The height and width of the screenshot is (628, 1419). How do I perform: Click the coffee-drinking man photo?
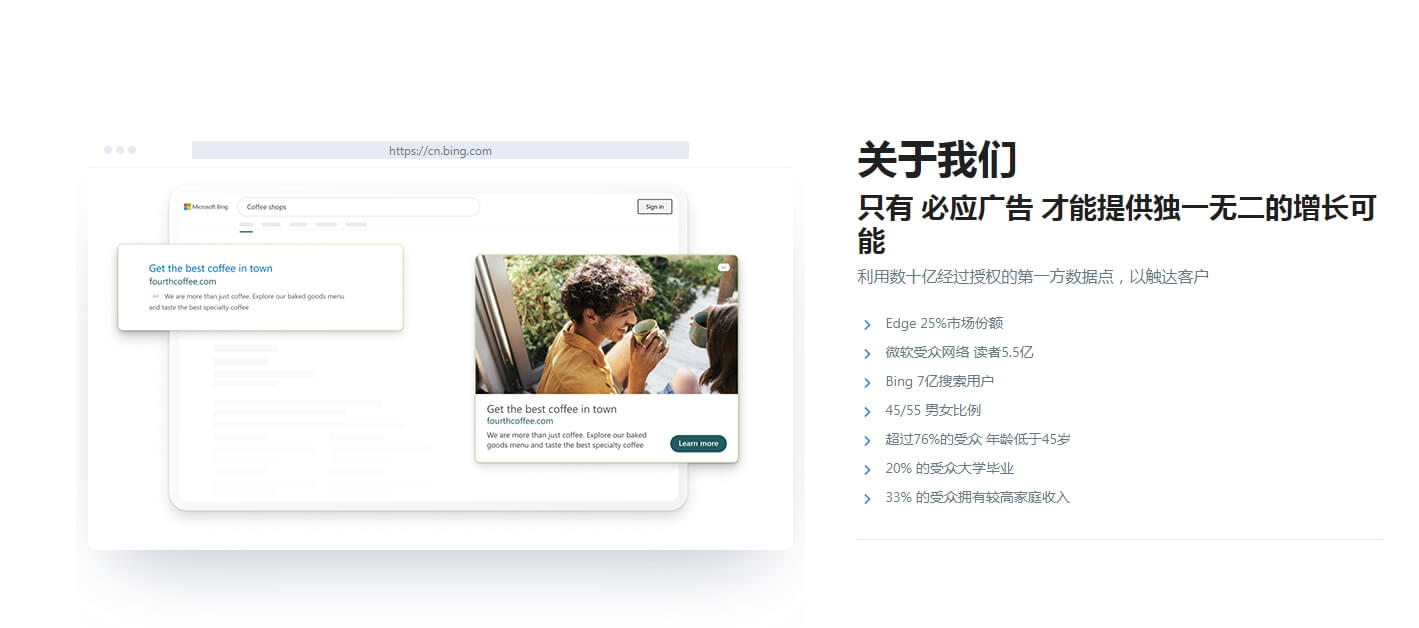tap(606, 324)
